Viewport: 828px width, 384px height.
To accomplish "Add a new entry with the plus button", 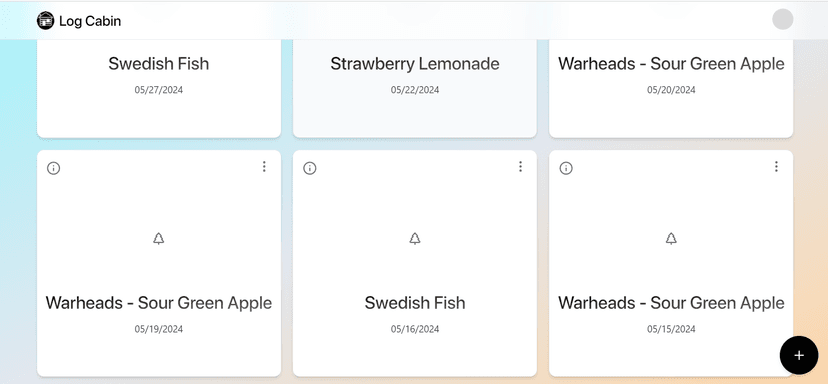I will (x=799, y=355).
